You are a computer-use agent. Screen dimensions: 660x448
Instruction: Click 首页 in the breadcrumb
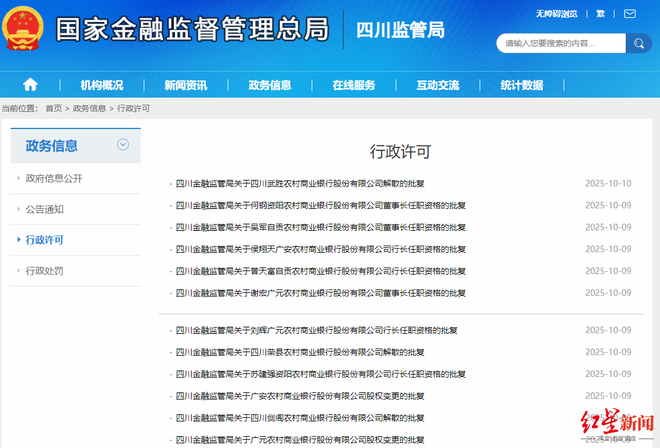click(x=53, y=108)
